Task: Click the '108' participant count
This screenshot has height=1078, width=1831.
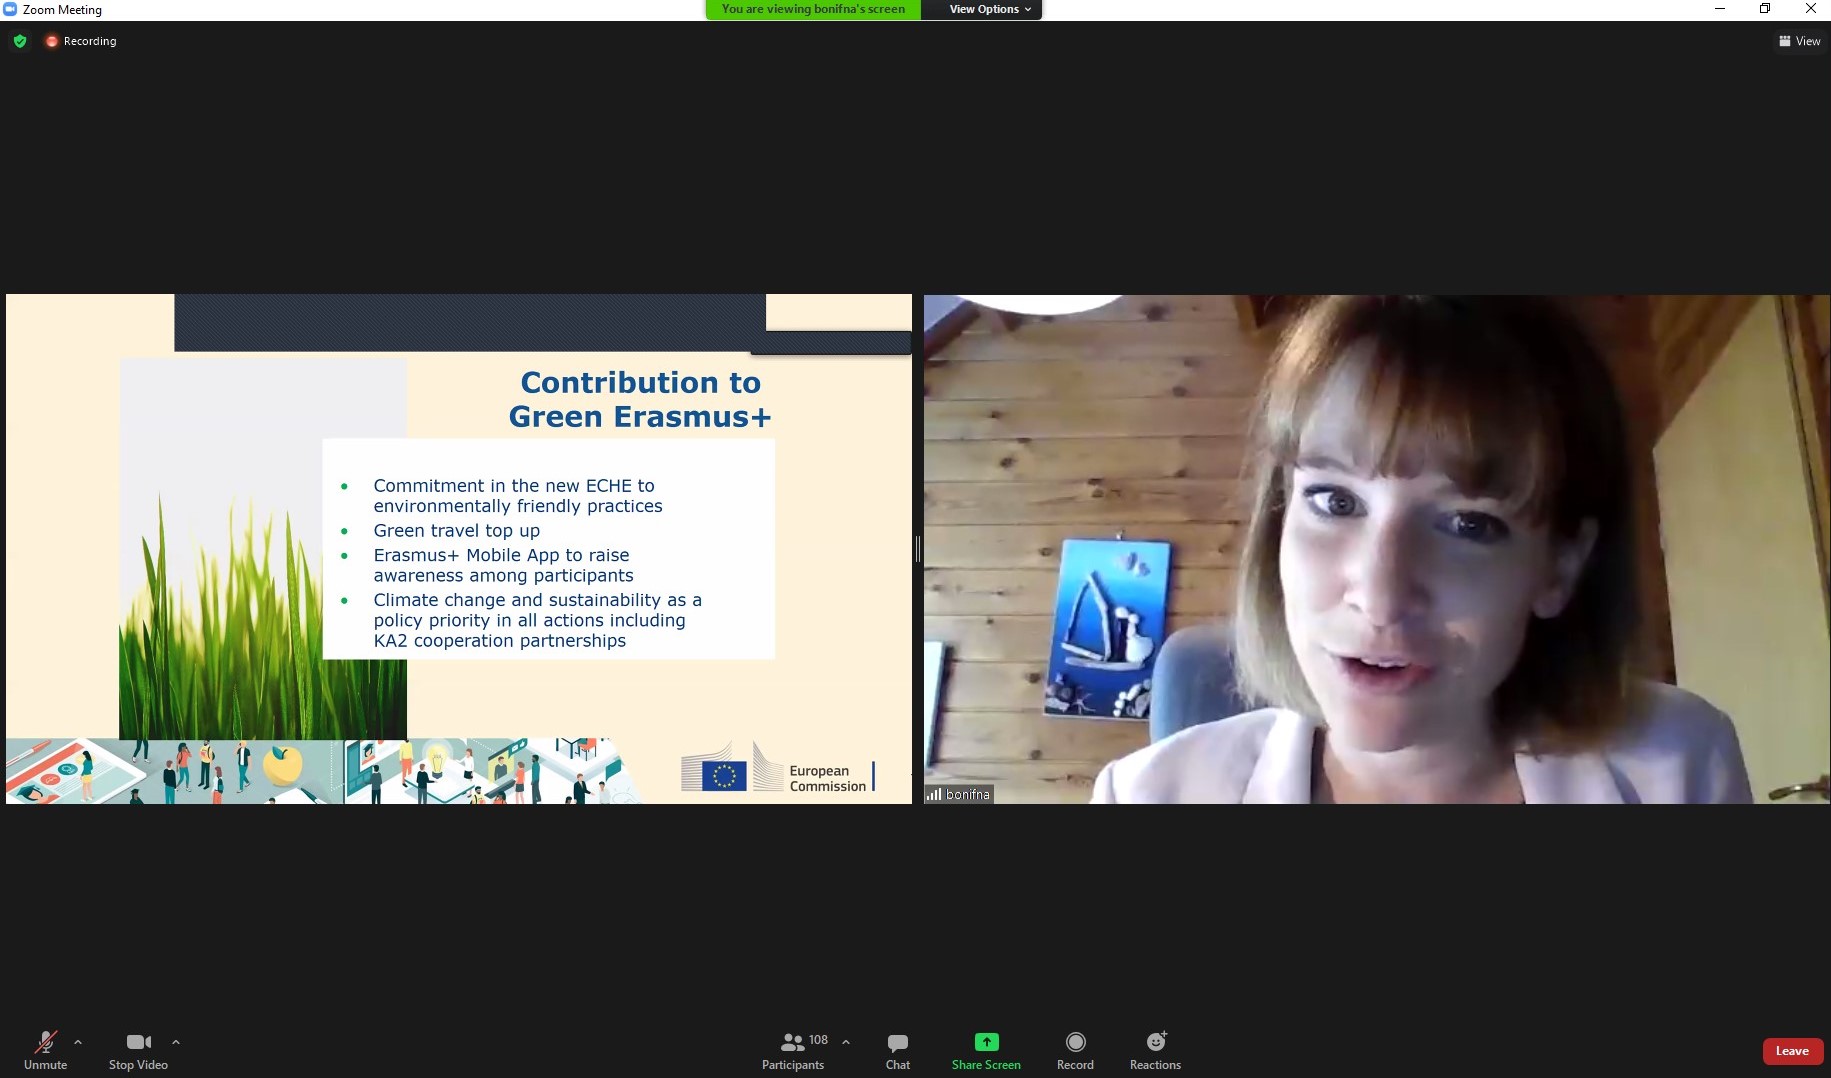Action: pyautogui.click(x=818, y=1040)
